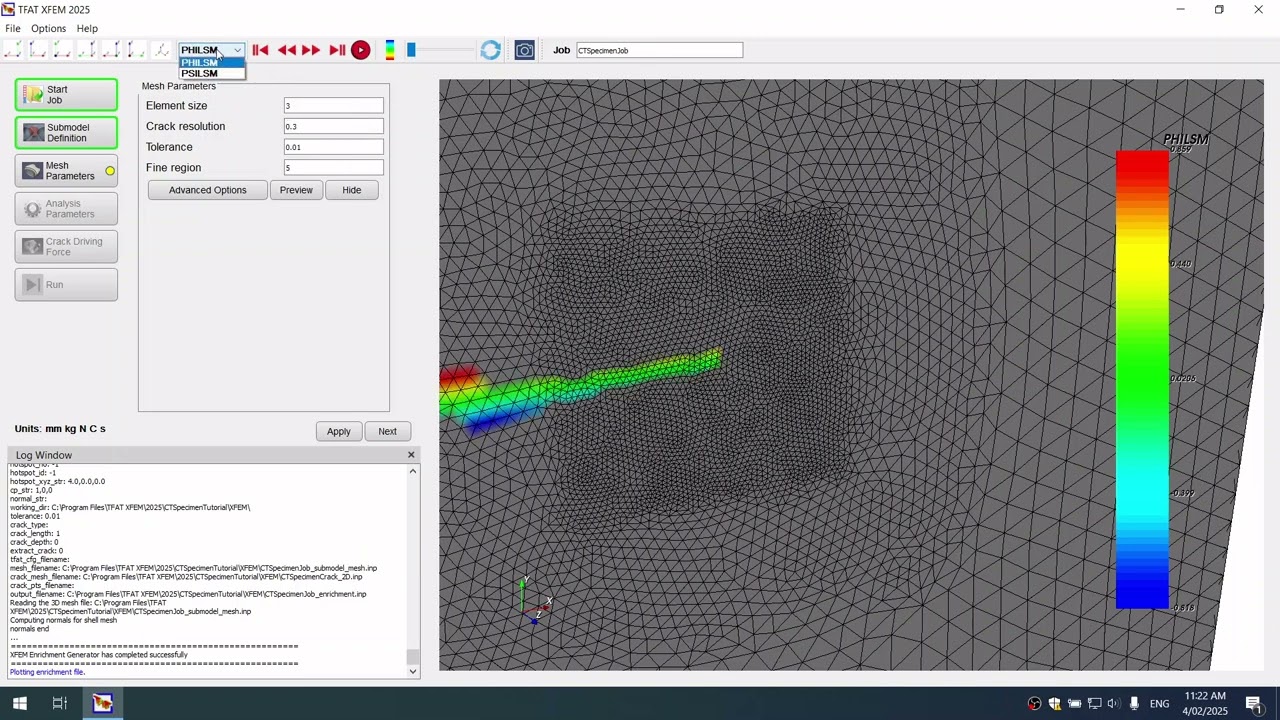Screen dimensions: 1280x720
Task: Click the 11:22 AM taskbar clock
Action: tap(1205, 703)
